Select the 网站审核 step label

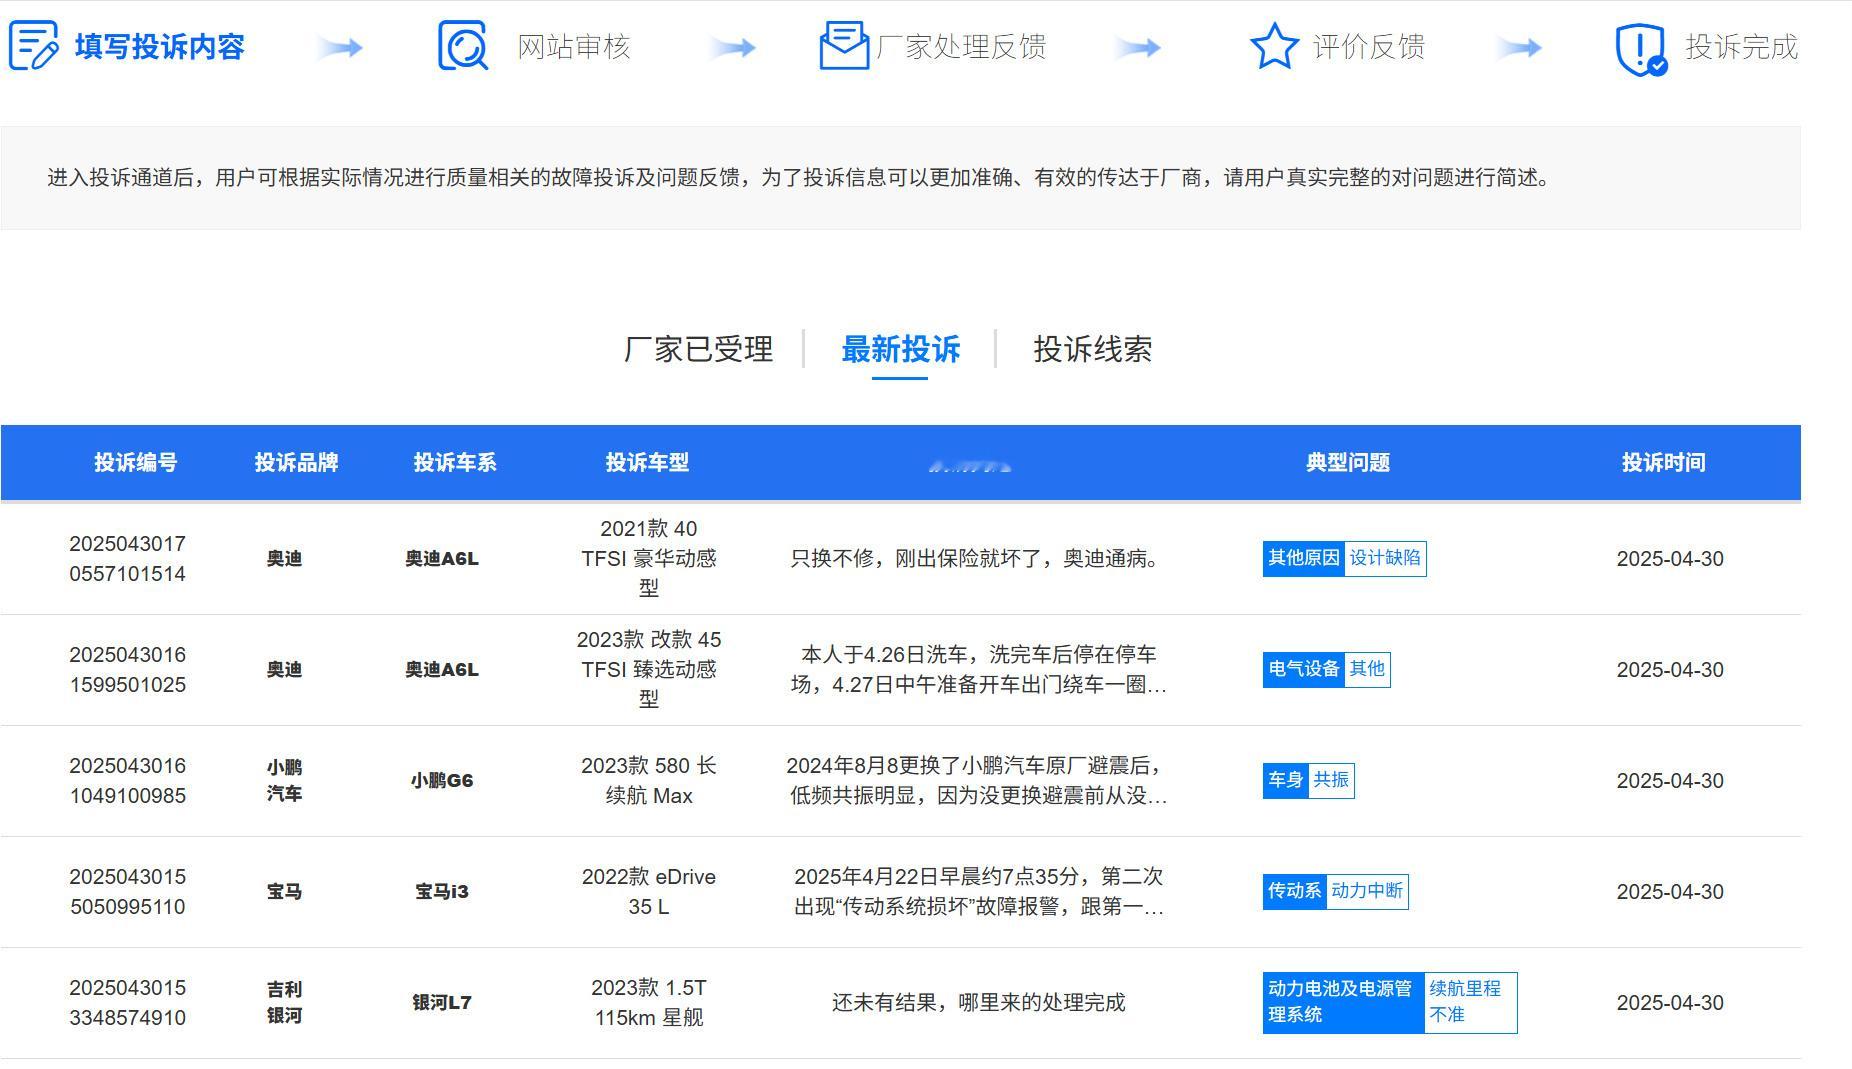tap(574, 47)
